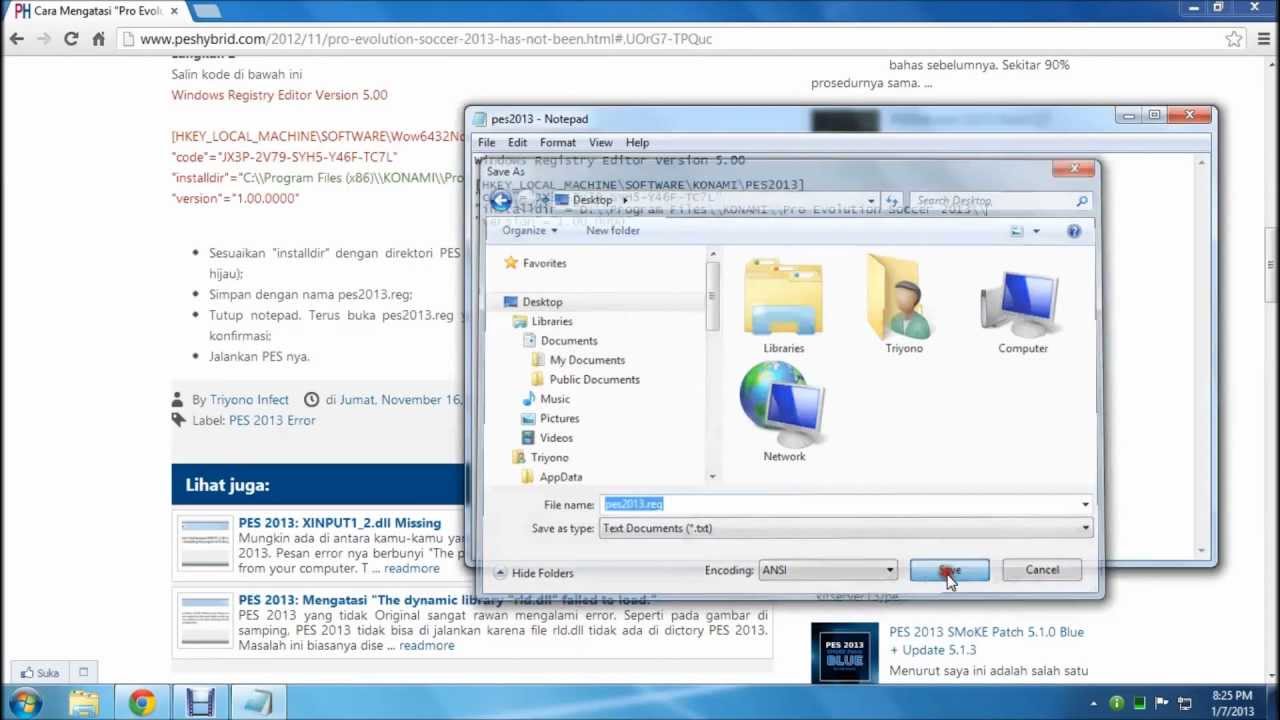Reload the page in Chrome
The image size is (1280, 720).
(71, 39)
